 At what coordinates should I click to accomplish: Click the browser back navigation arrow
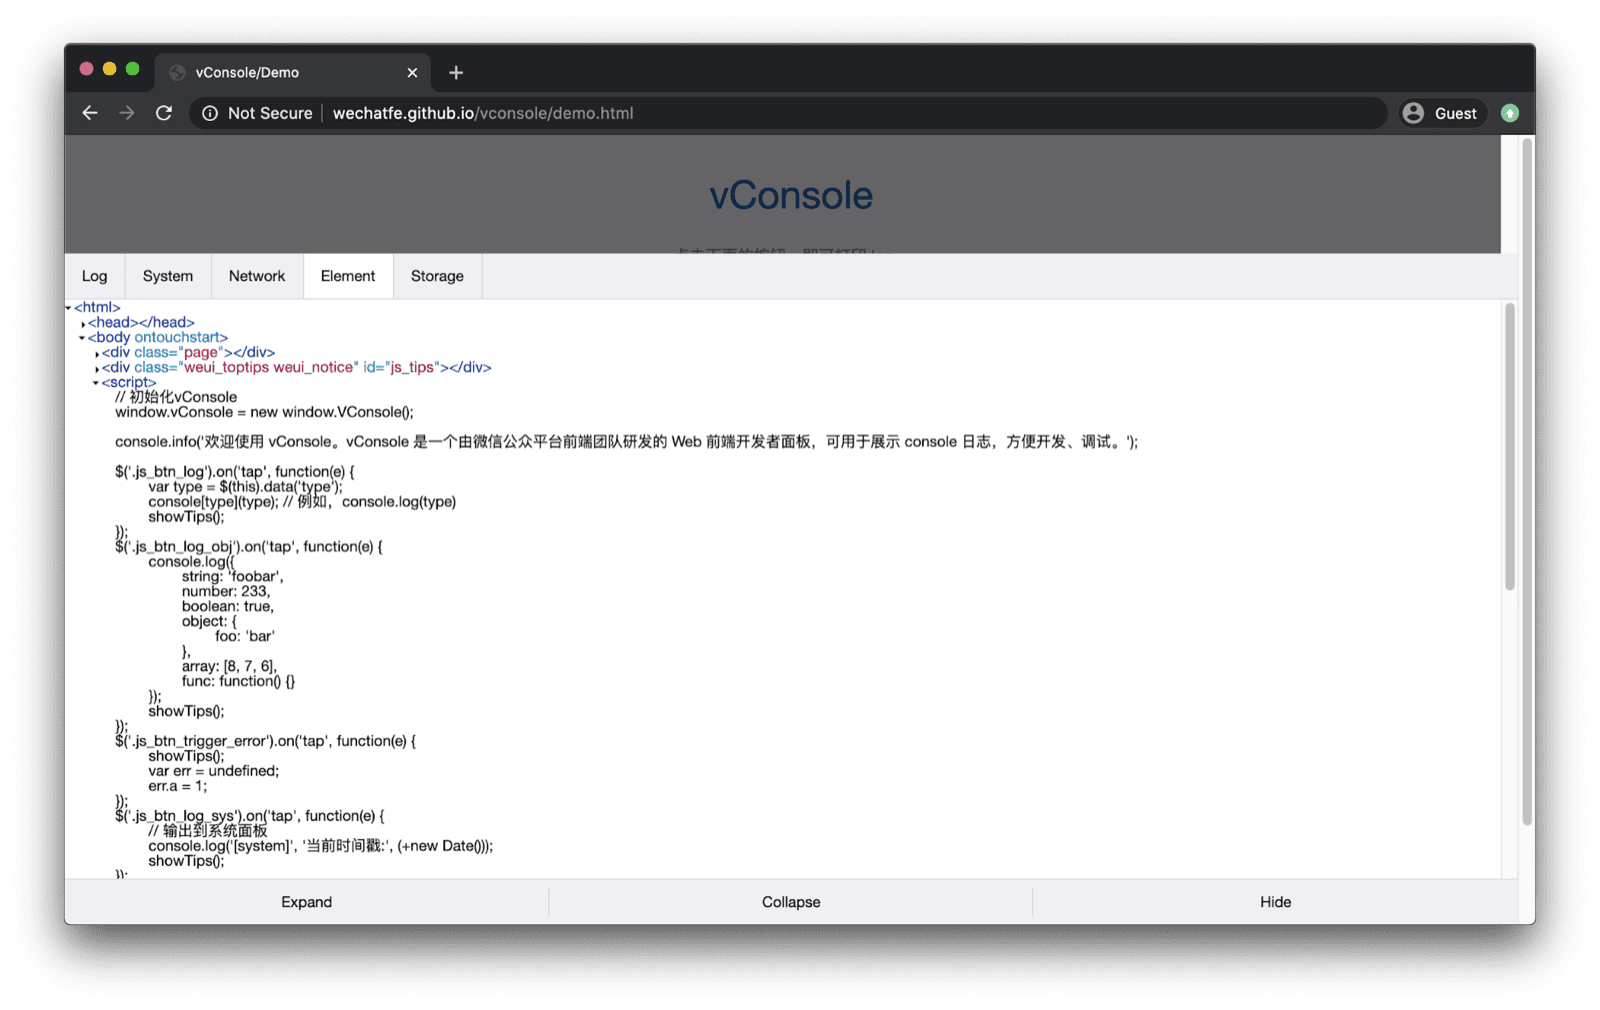point(90,113)
